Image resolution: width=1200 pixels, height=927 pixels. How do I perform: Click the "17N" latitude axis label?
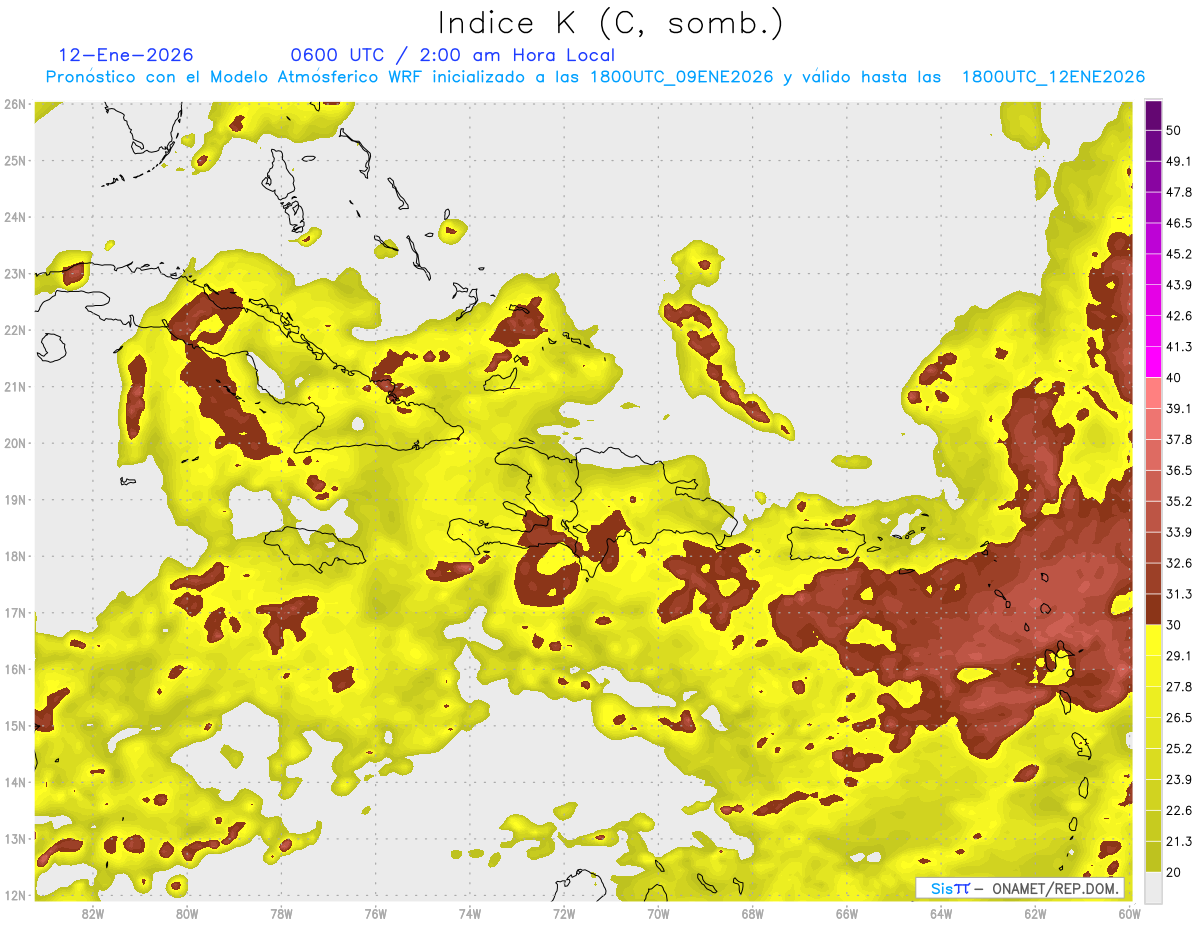pyautogui.click(x=14, y=613)
